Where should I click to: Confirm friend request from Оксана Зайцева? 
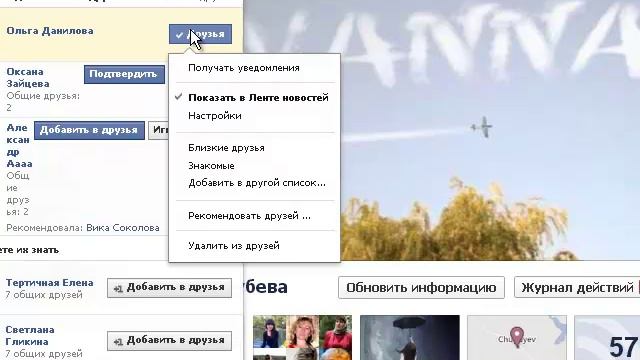tap(124, 74)
